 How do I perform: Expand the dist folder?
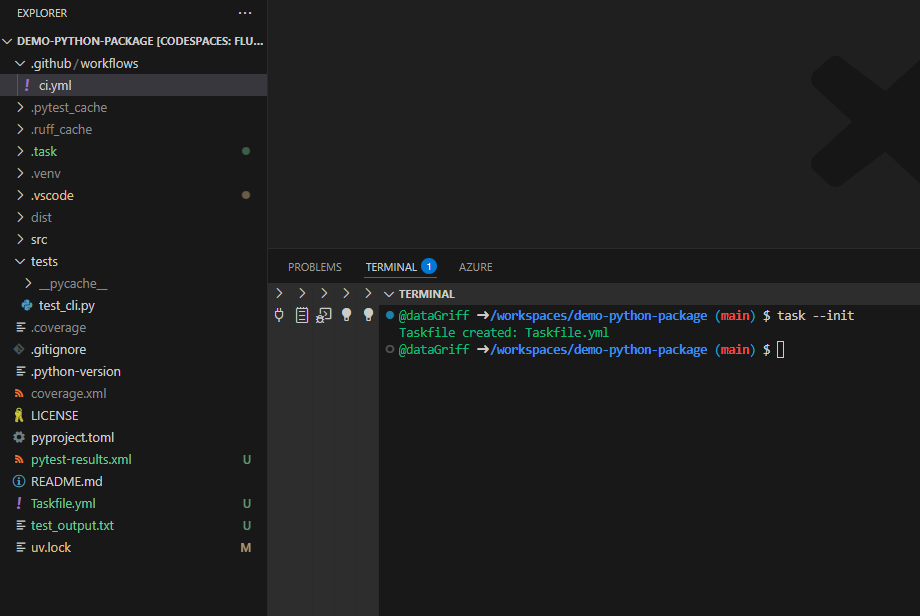tap(20, 217)
